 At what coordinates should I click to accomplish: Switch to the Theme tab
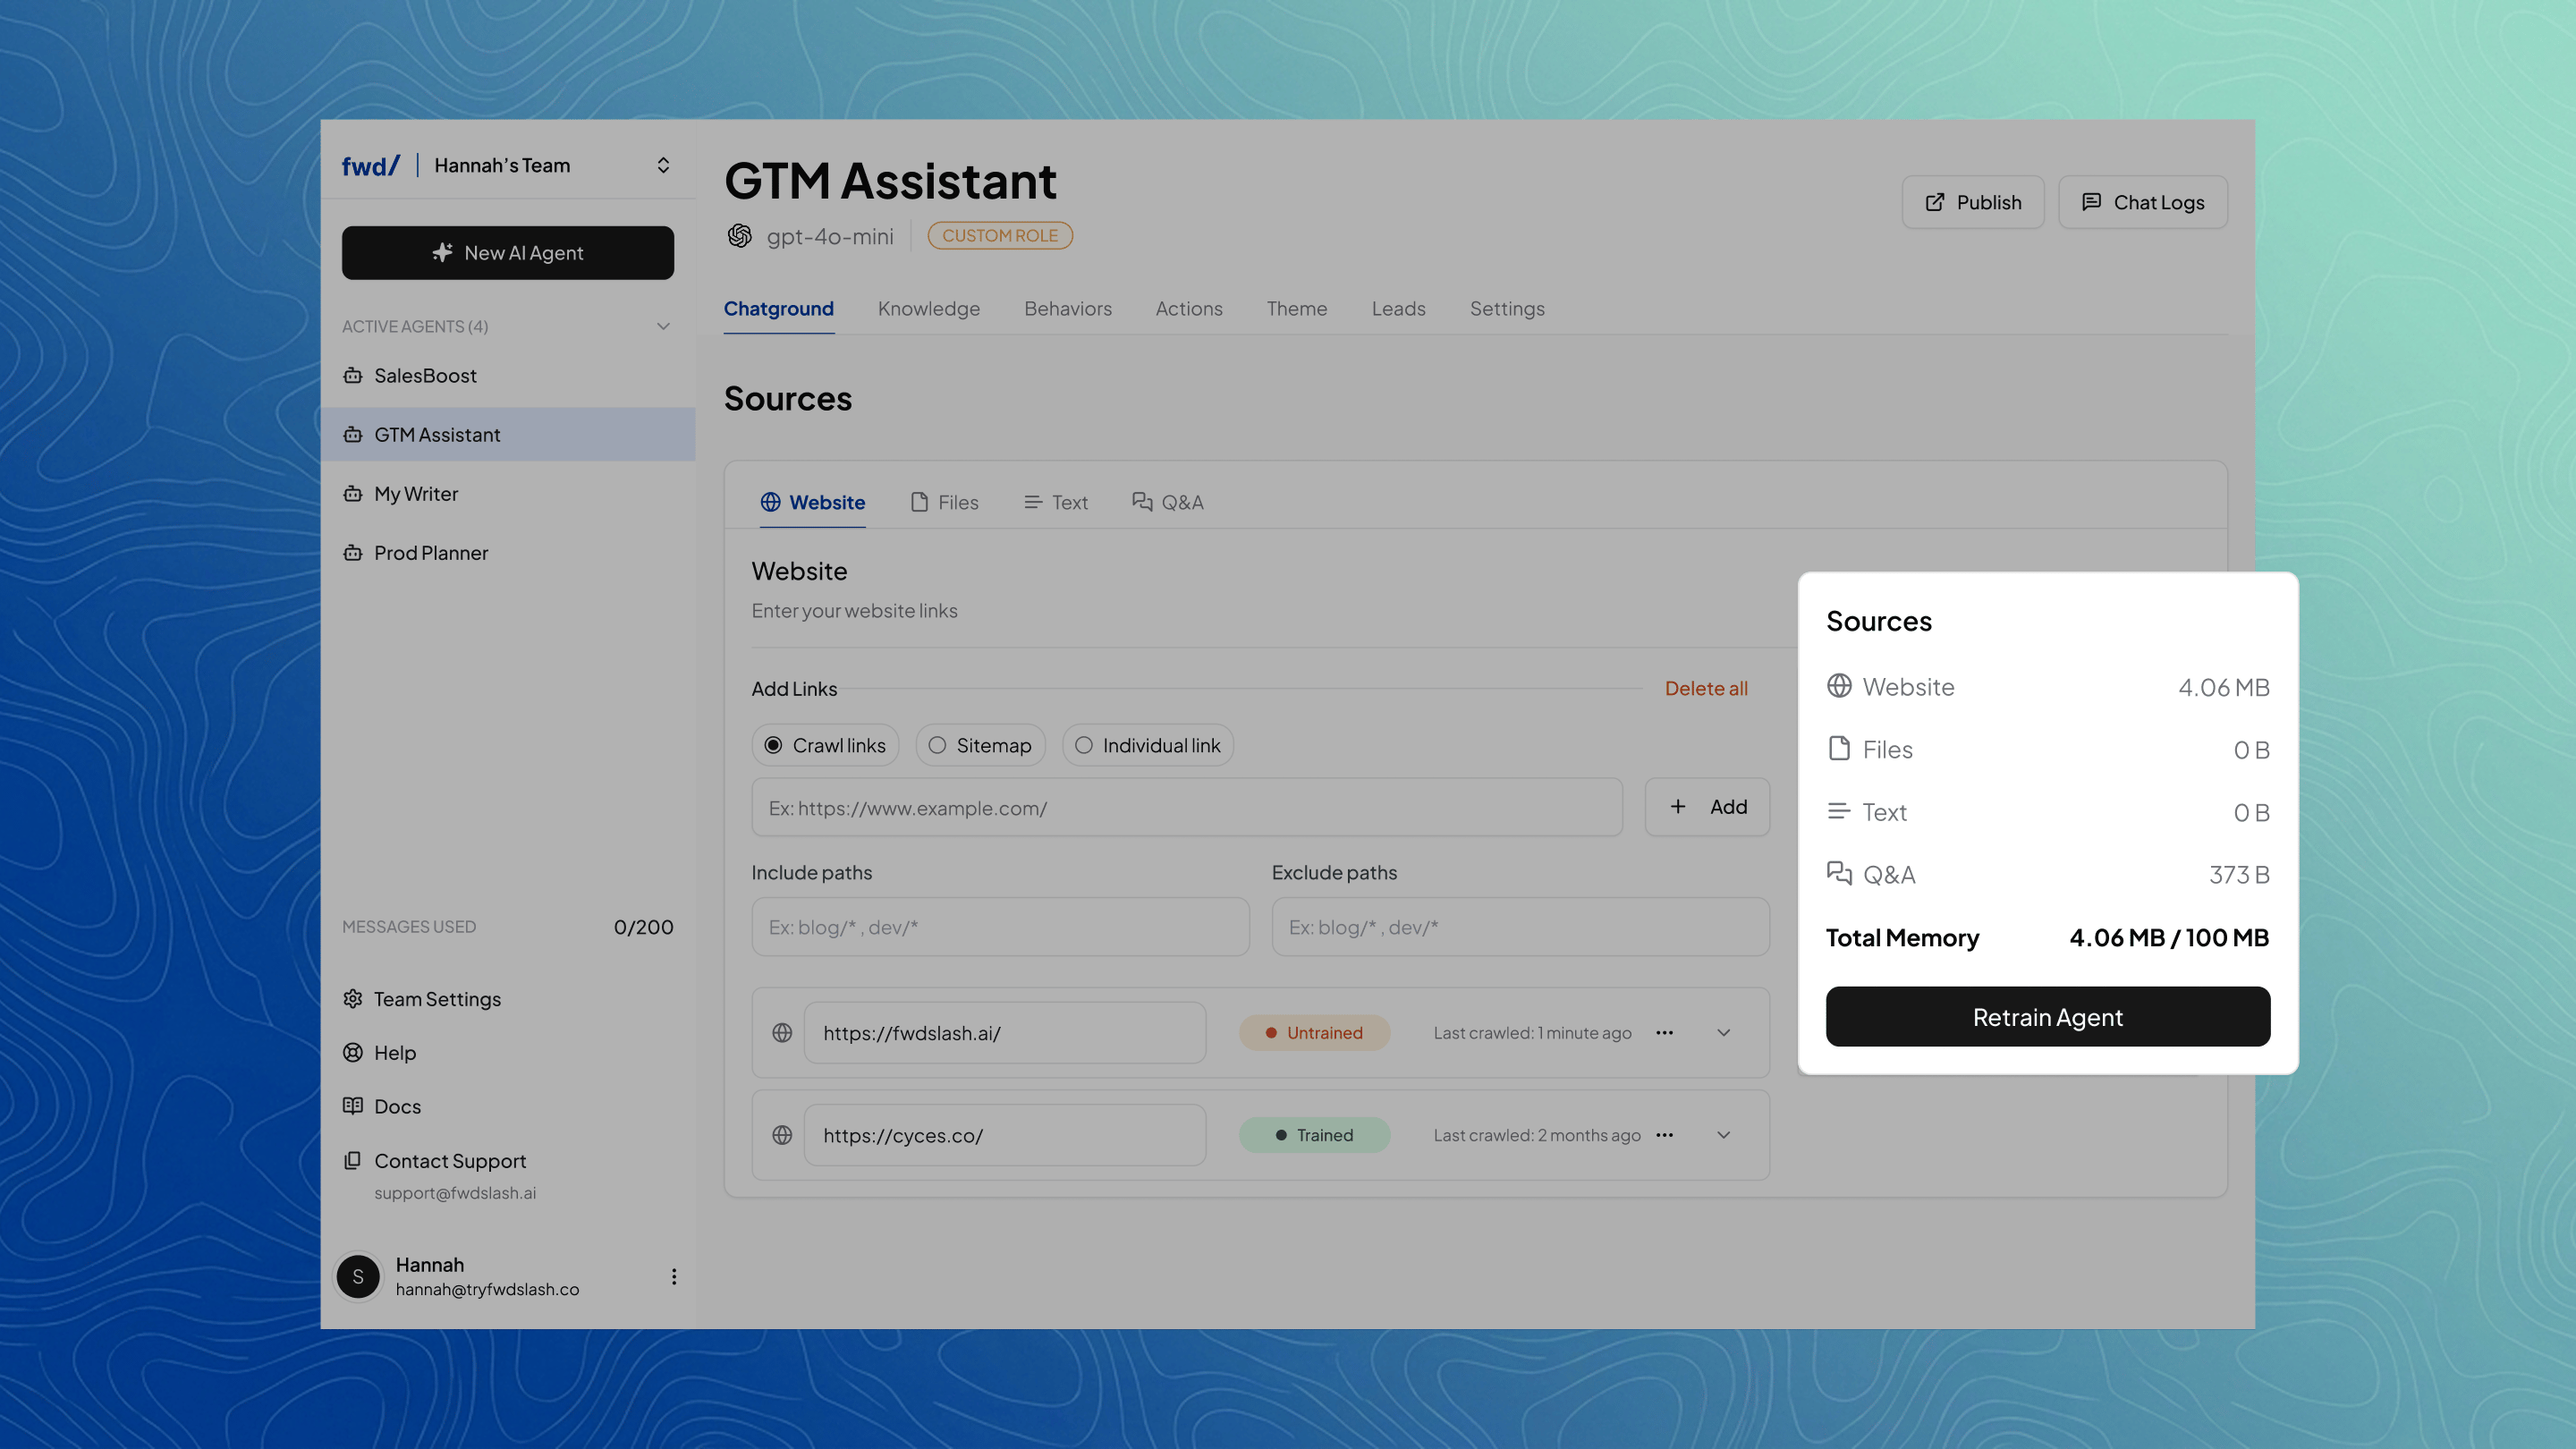[x=1297, y=309]
